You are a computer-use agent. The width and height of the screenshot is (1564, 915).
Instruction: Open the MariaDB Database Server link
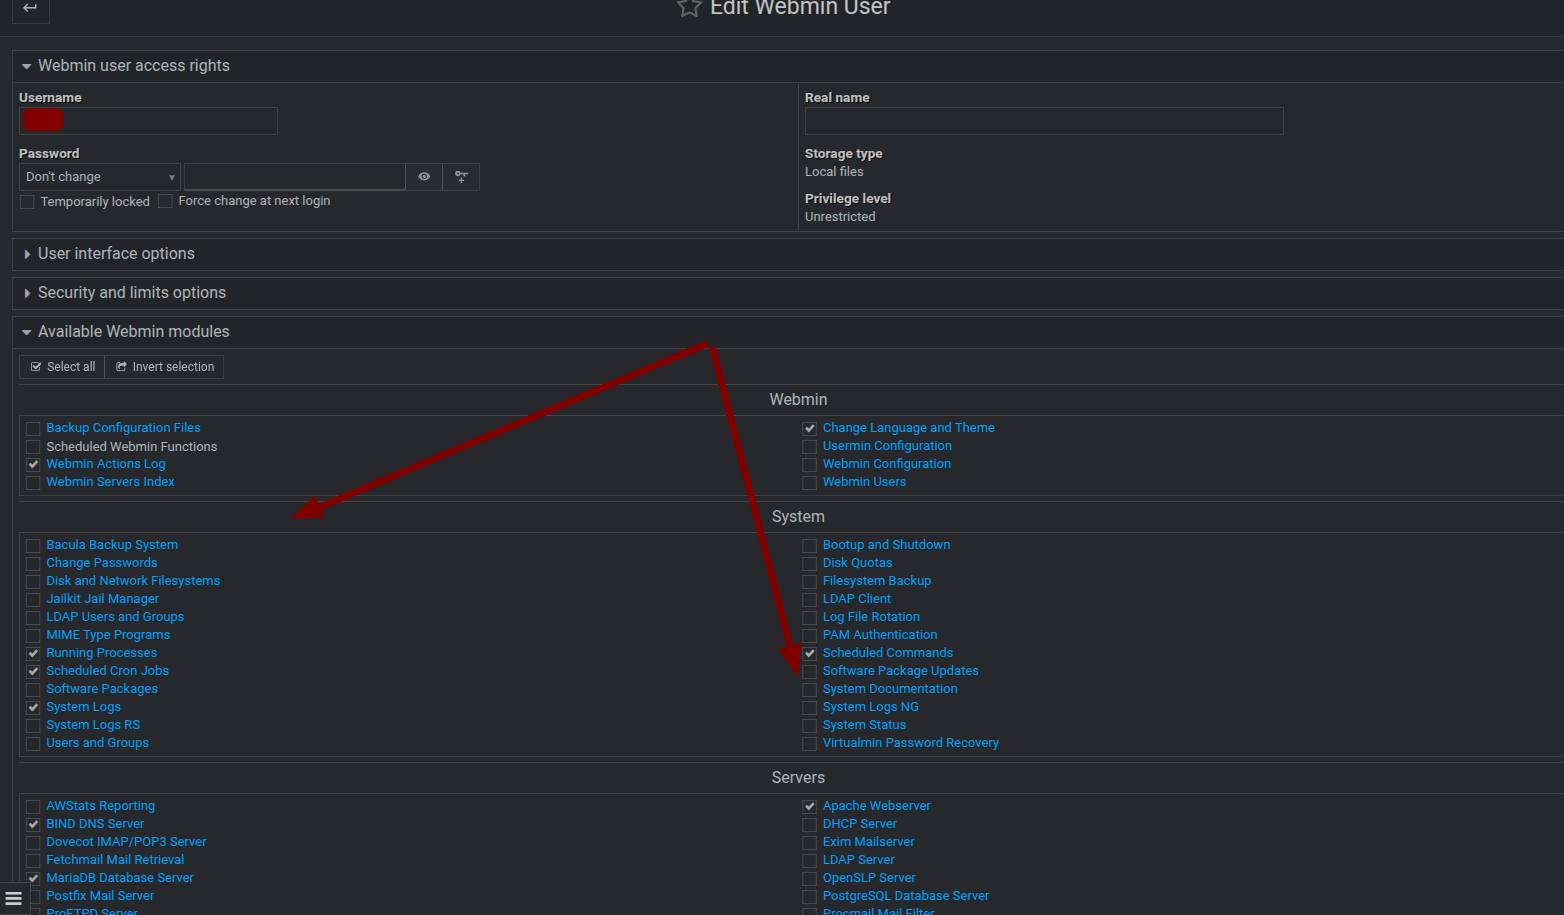coord(120,878)
